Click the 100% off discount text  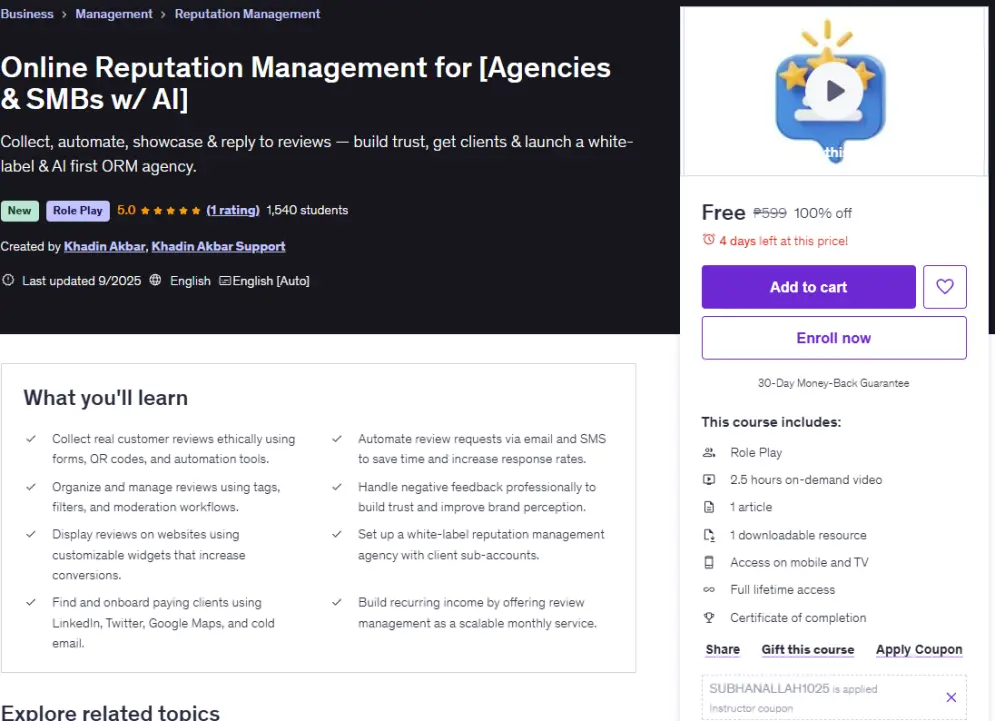pos(822,213)
